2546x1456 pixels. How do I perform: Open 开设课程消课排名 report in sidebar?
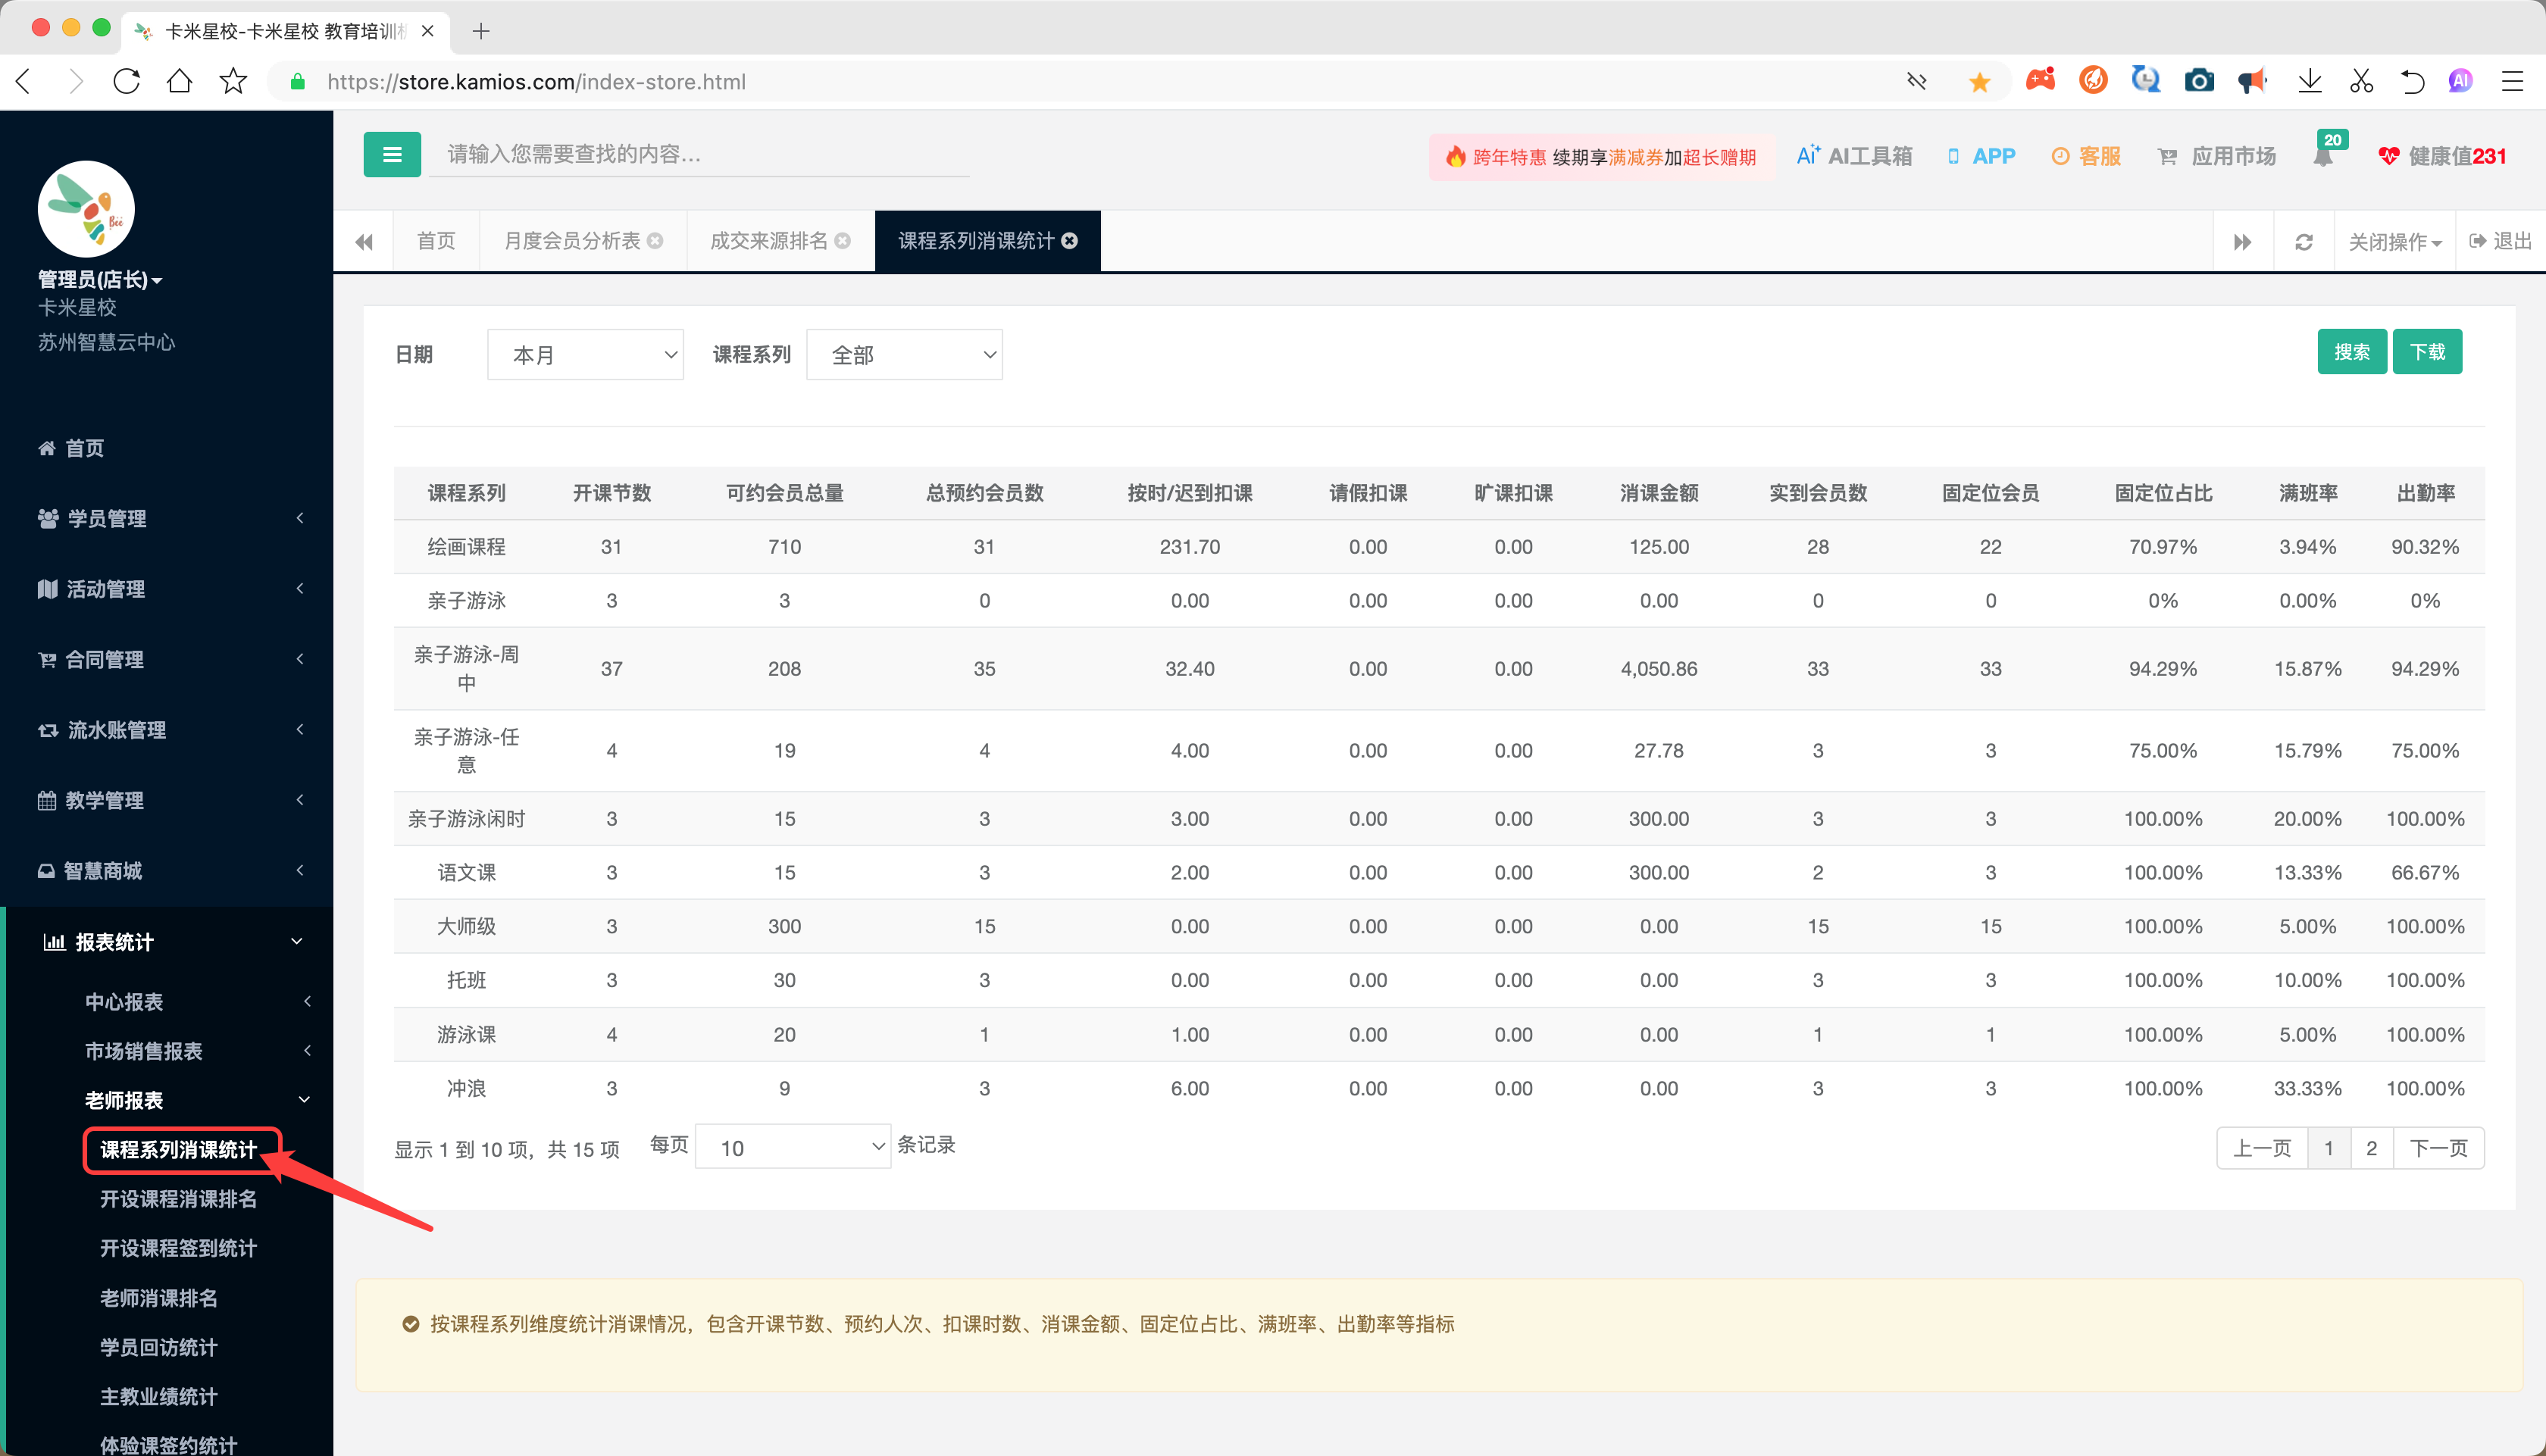(x=178, y=1199)
